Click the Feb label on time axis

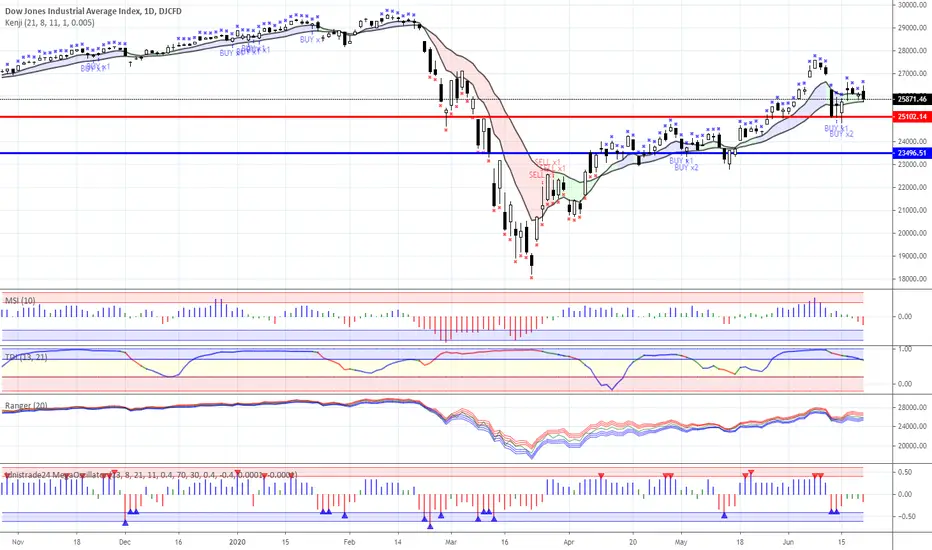point(350,542)
